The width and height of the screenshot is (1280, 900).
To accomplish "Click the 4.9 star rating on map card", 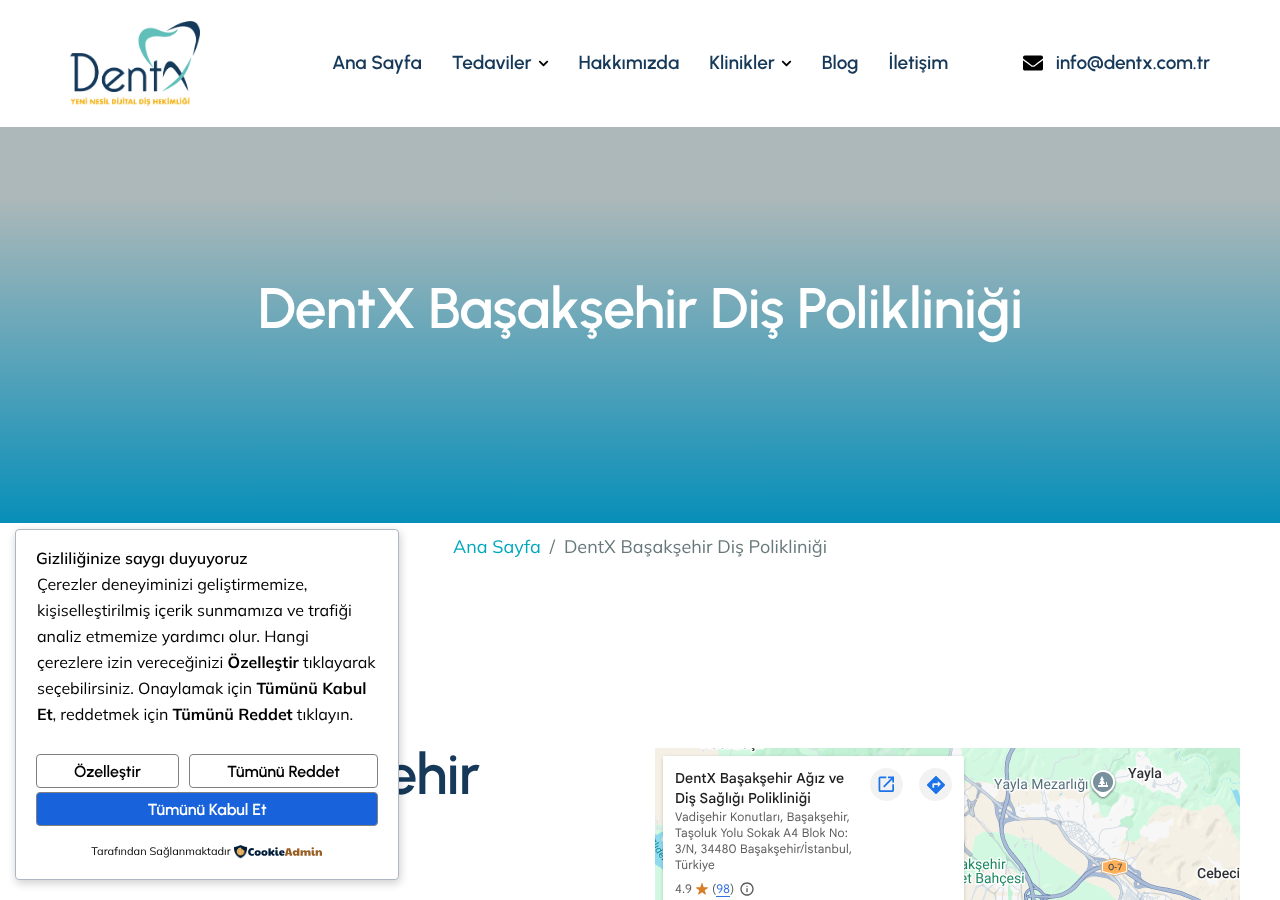I will 691,889.
